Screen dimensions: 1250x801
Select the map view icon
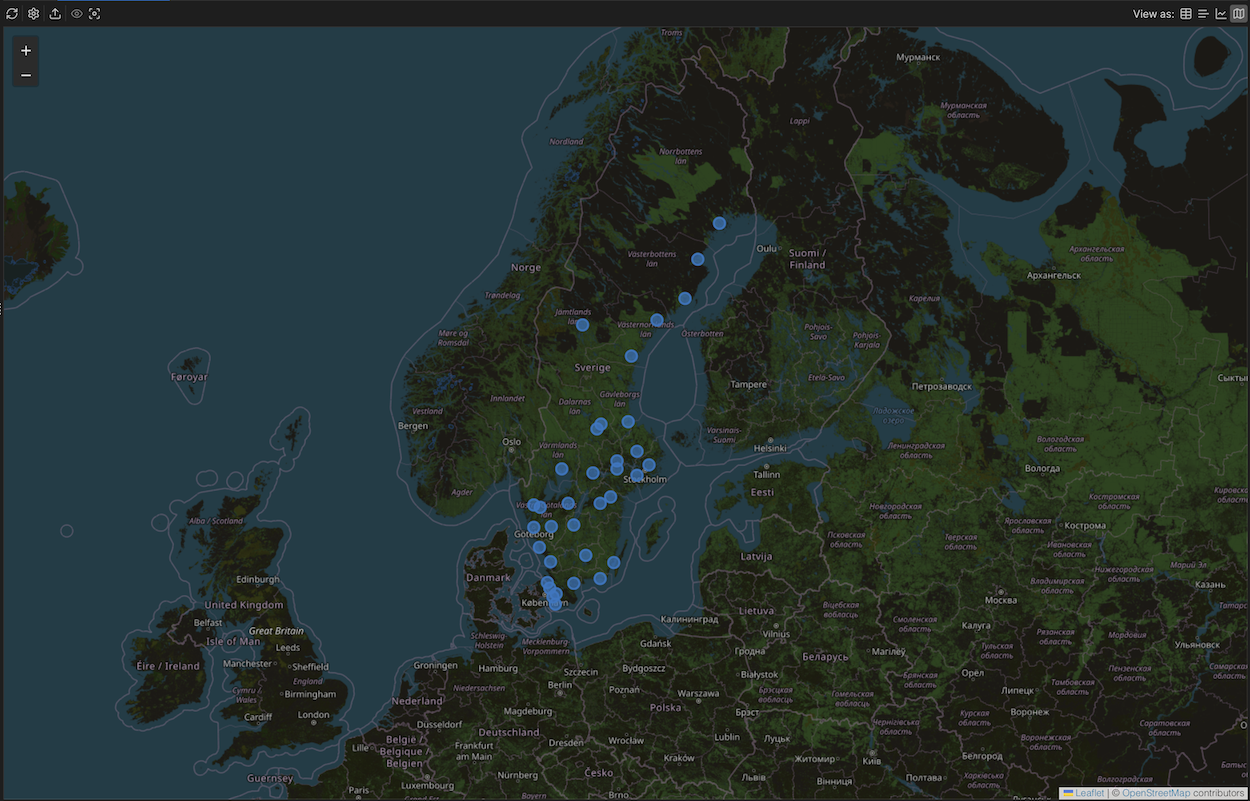point(1239,14)
